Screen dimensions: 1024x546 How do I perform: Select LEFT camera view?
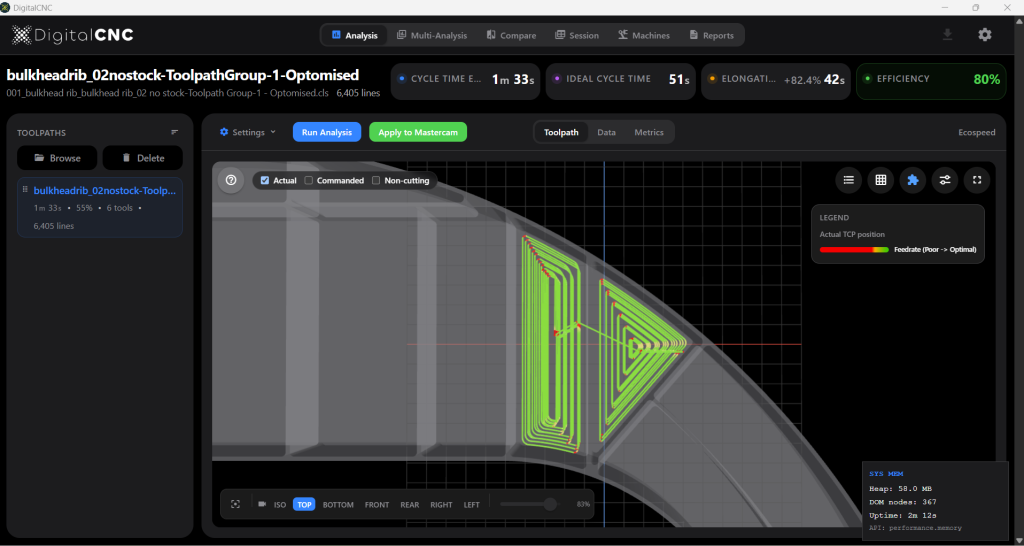[471, 504]
